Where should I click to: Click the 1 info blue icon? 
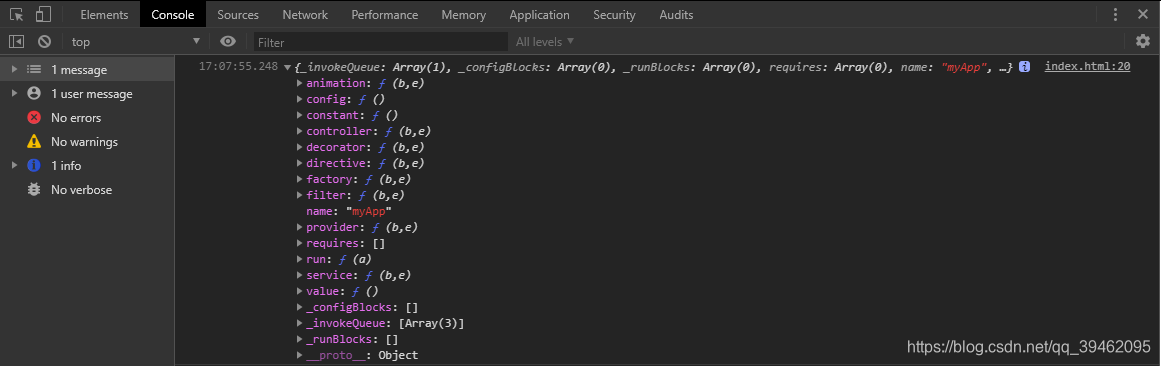coord(34,165)
